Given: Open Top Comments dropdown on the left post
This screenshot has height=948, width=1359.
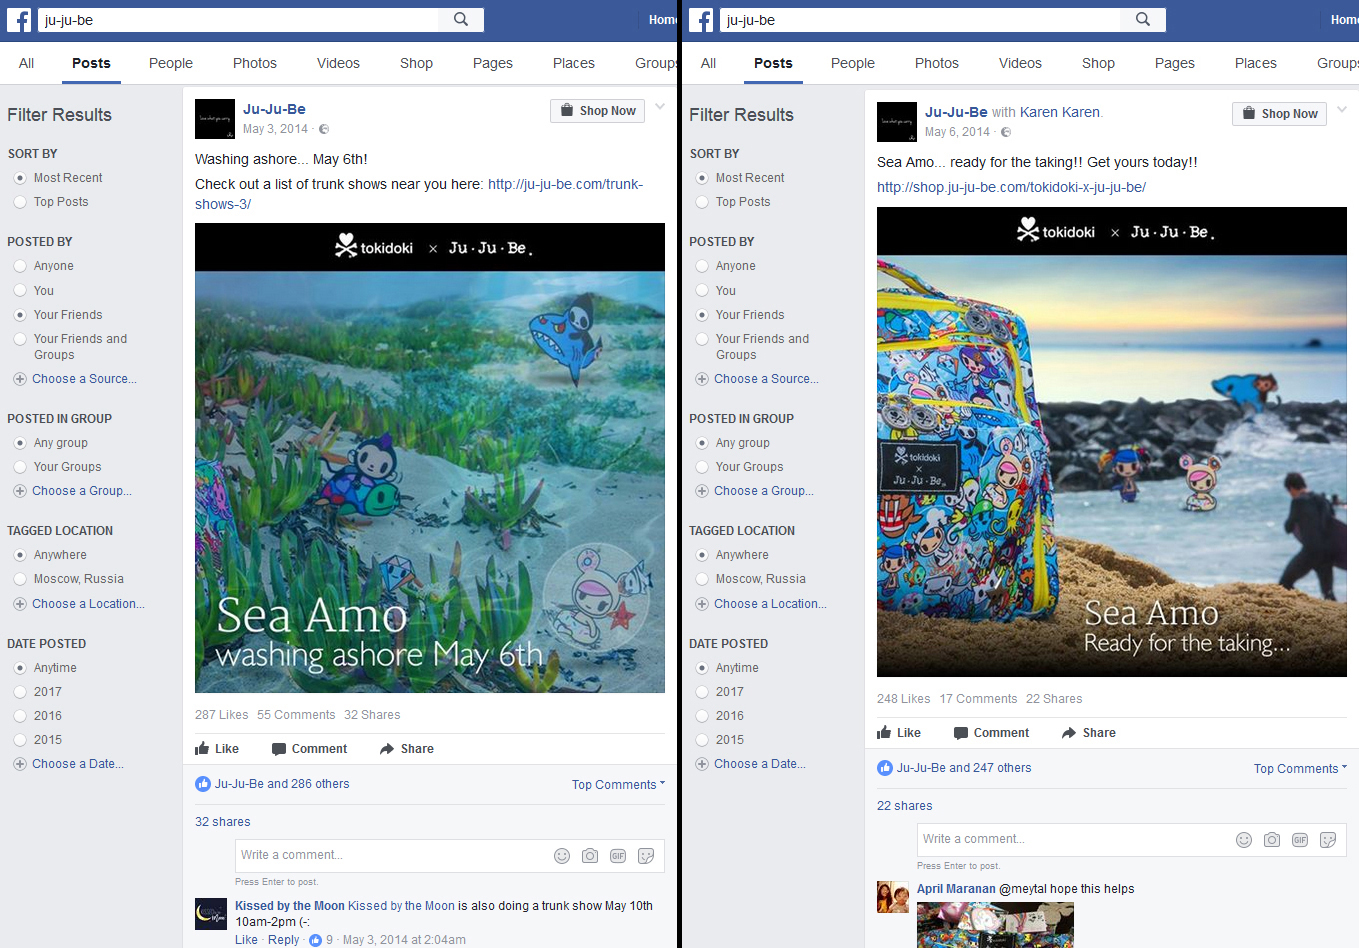Looking at the screenshot, I should coord(618,785).
